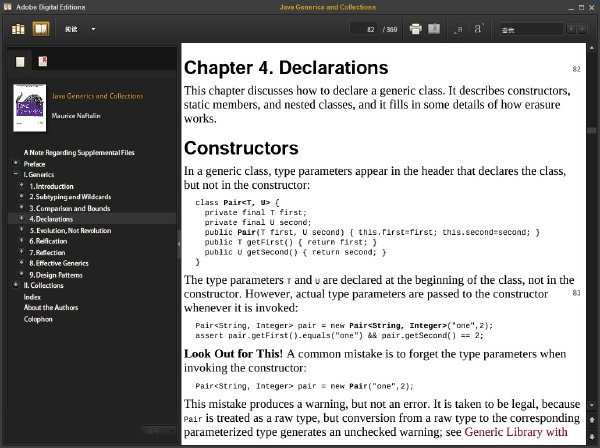This screenshot has height=448, width=600.
Task: Decrease text size with small 'a' icon
Action: (x=458, y=29)
